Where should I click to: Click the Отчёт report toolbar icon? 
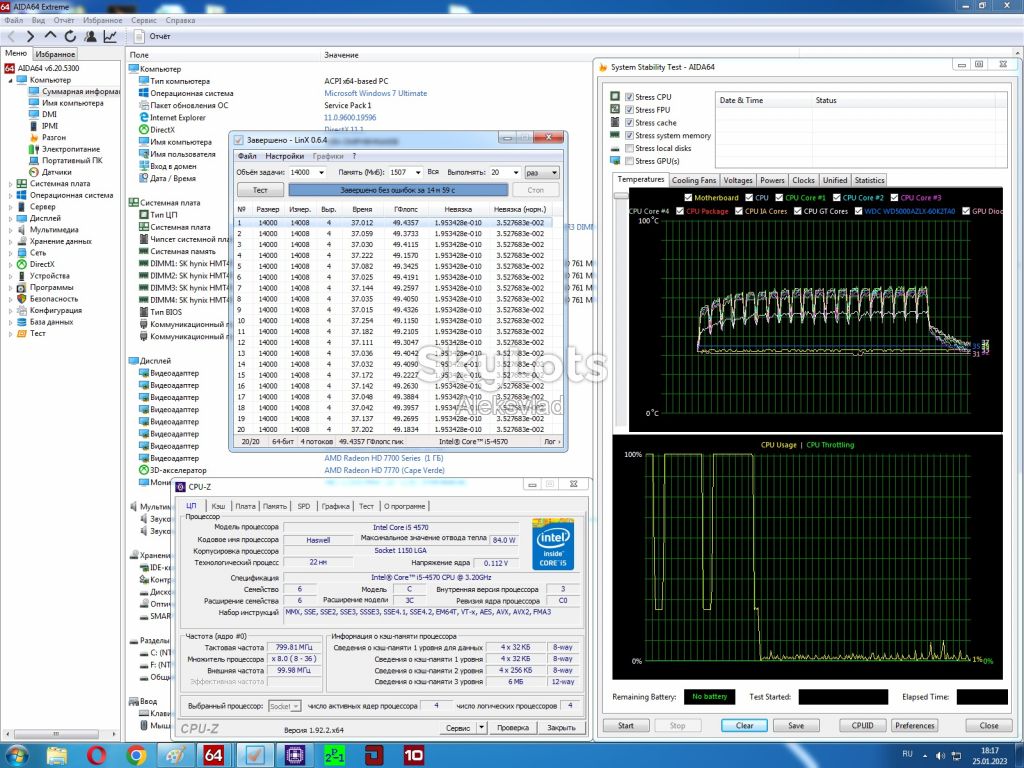click(139, 37)
